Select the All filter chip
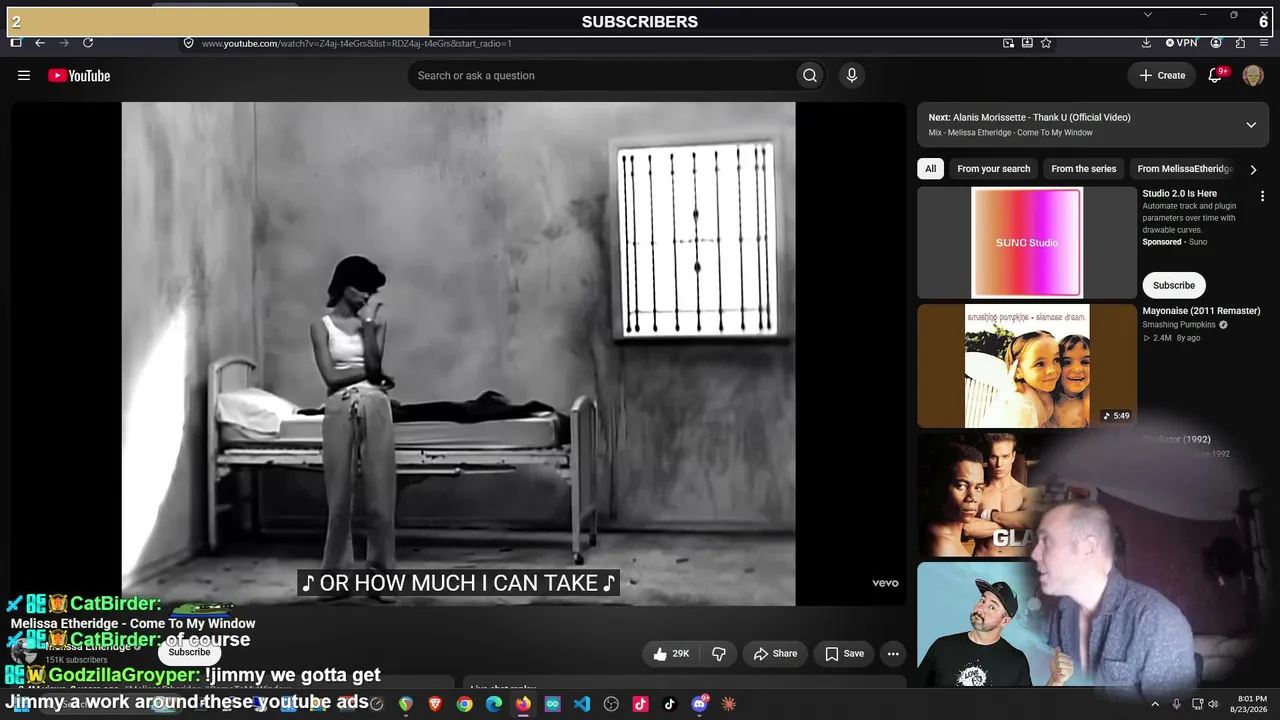Viewport: 1280px width, 720px height. click(x=931, y=169)
